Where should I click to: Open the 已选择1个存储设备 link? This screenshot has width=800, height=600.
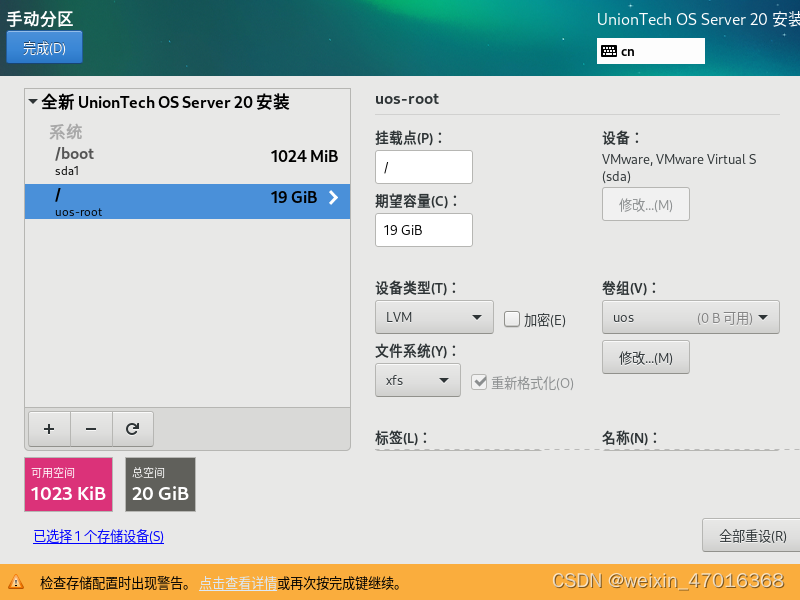pos(98,536)
